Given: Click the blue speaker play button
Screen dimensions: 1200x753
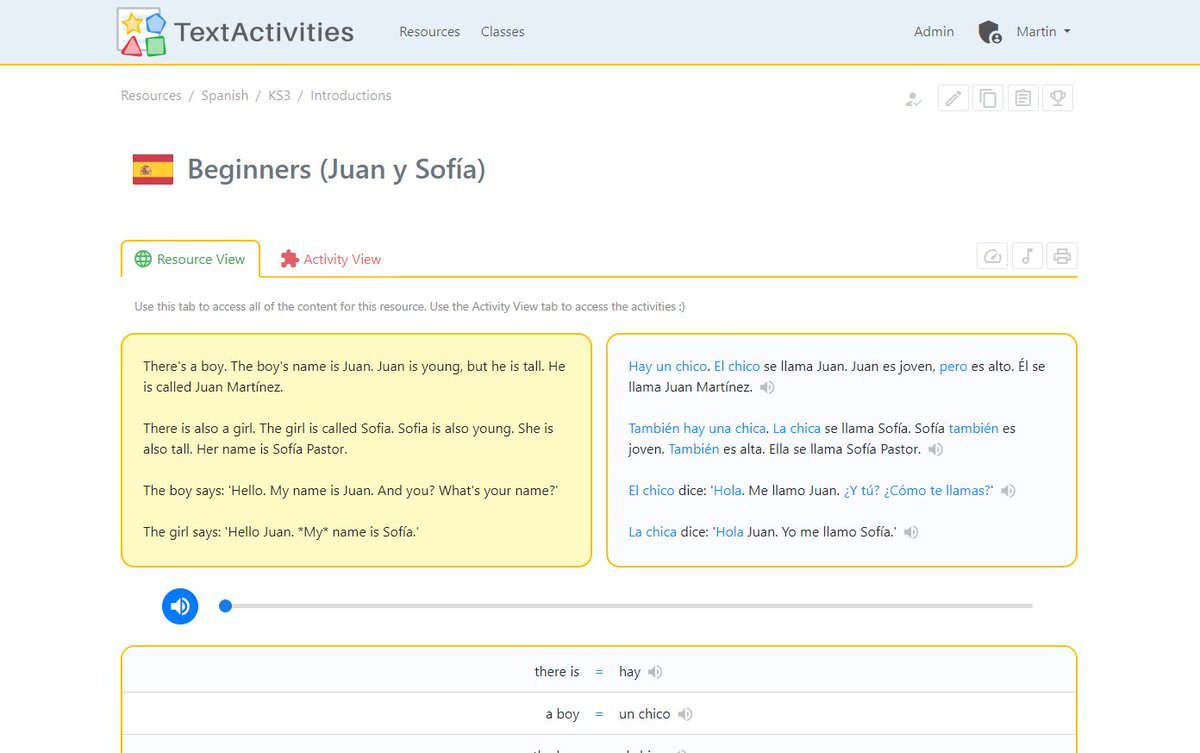Looking at the screenshot, I should 180,606.
